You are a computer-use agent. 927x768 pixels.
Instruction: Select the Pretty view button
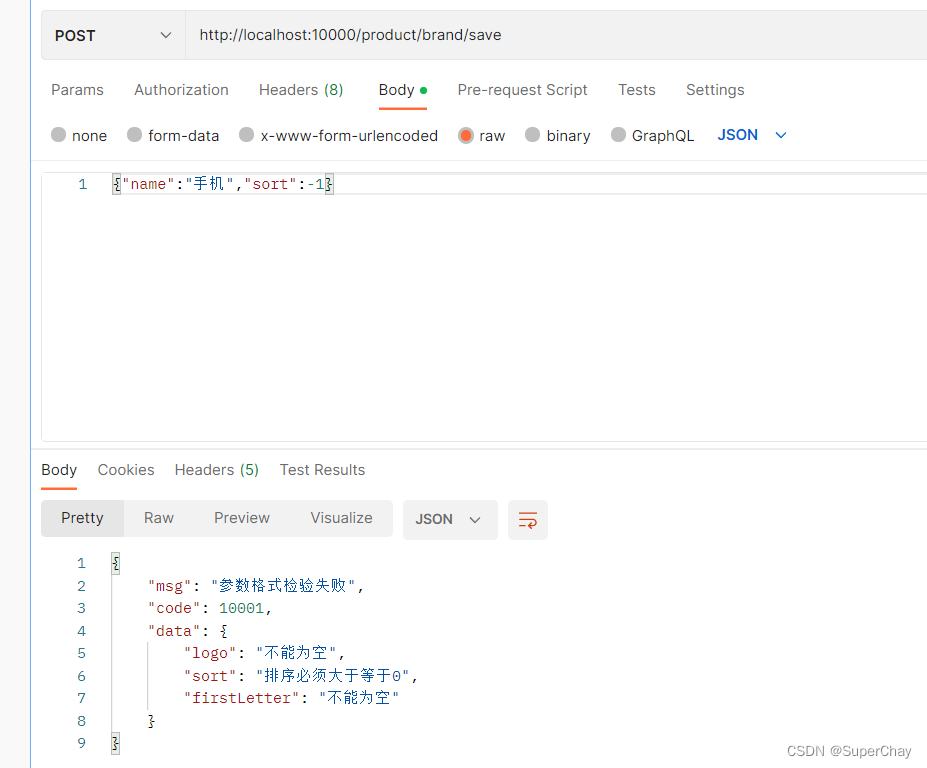tap(82, 519)
